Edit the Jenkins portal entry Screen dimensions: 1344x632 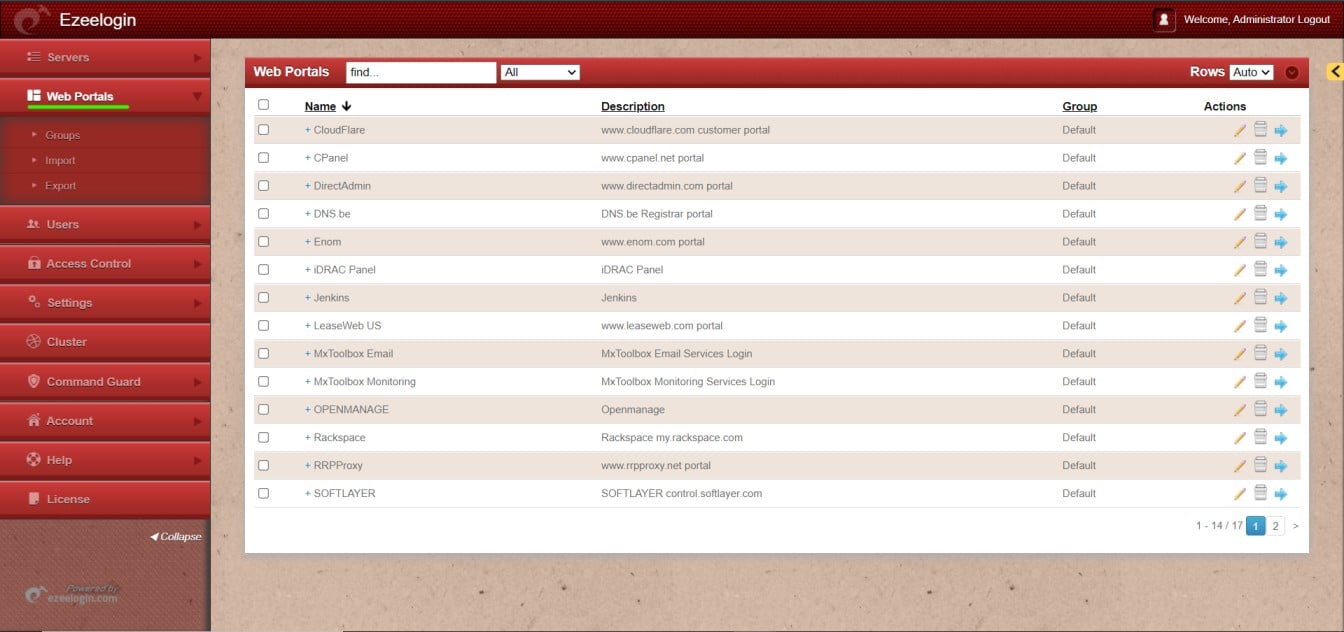click(x=1240, y=298)
